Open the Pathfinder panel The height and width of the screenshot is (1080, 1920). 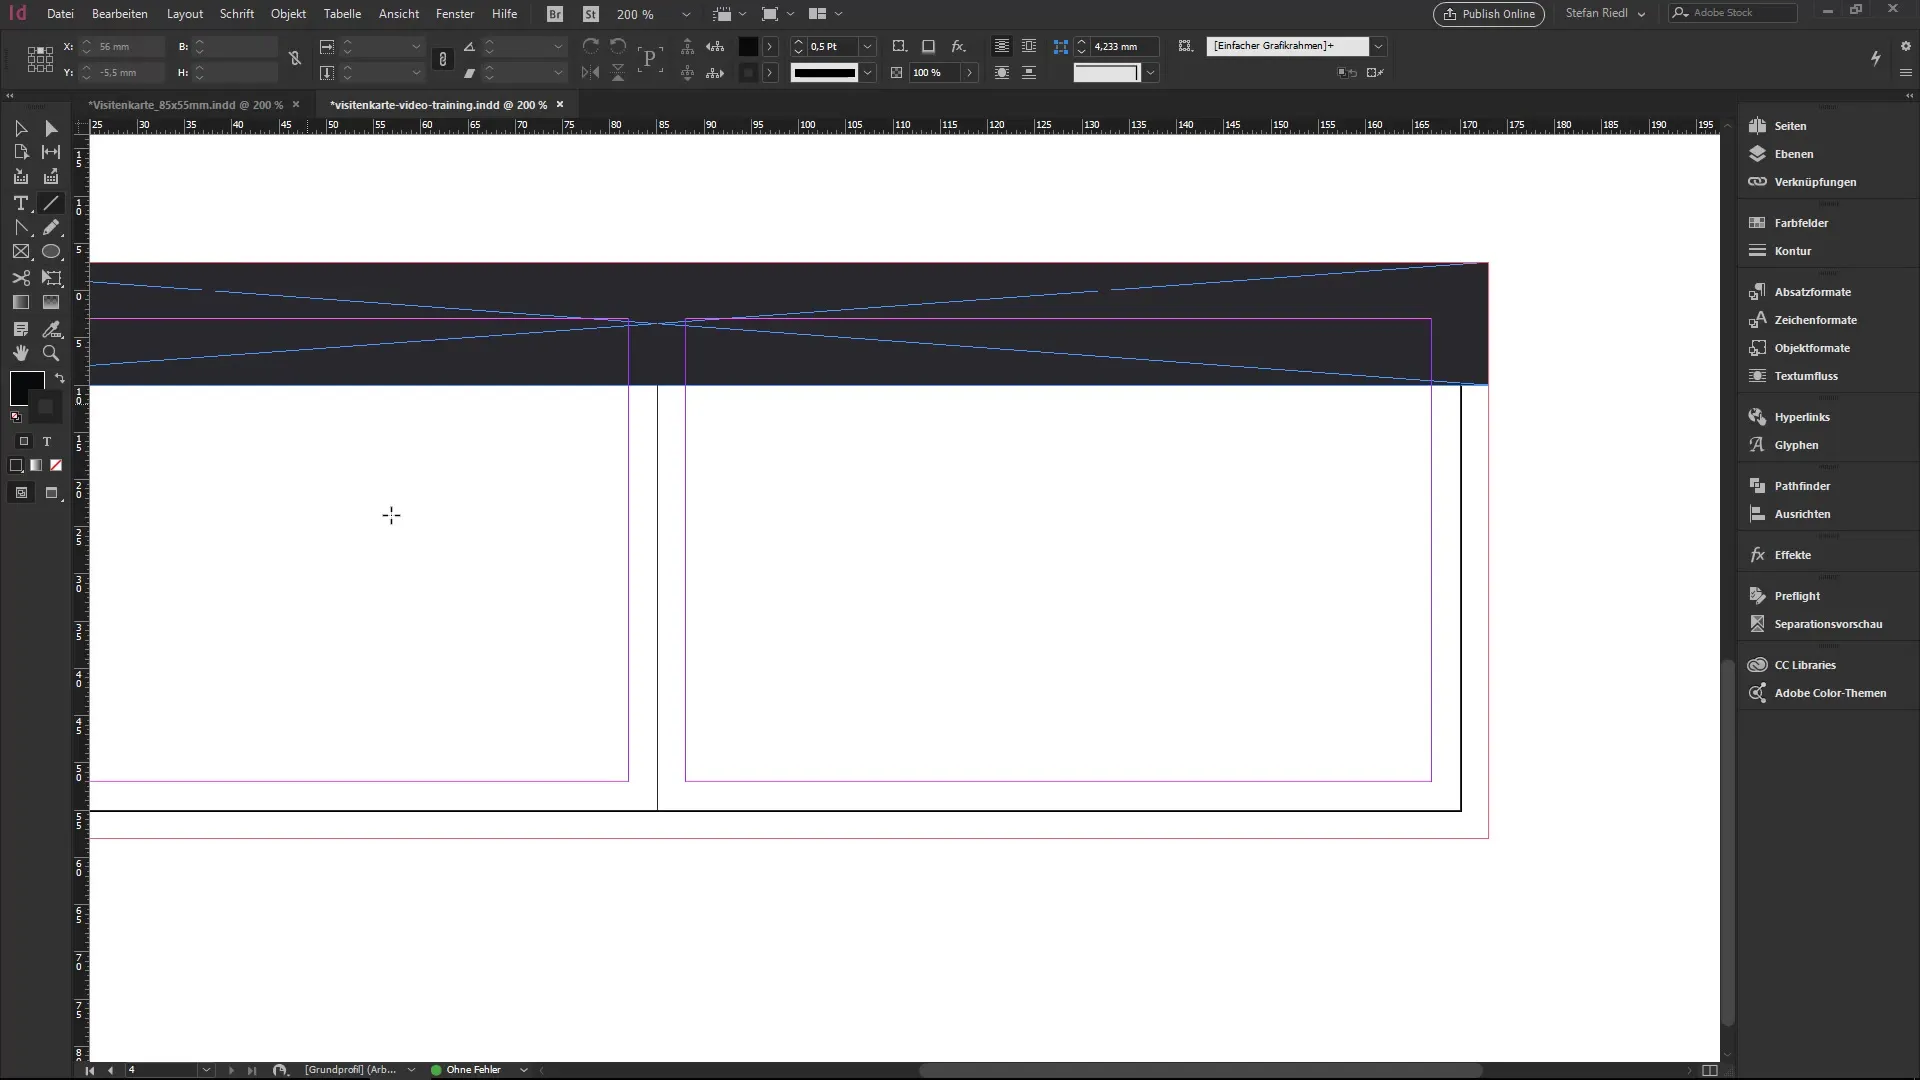coord(1802,486)
